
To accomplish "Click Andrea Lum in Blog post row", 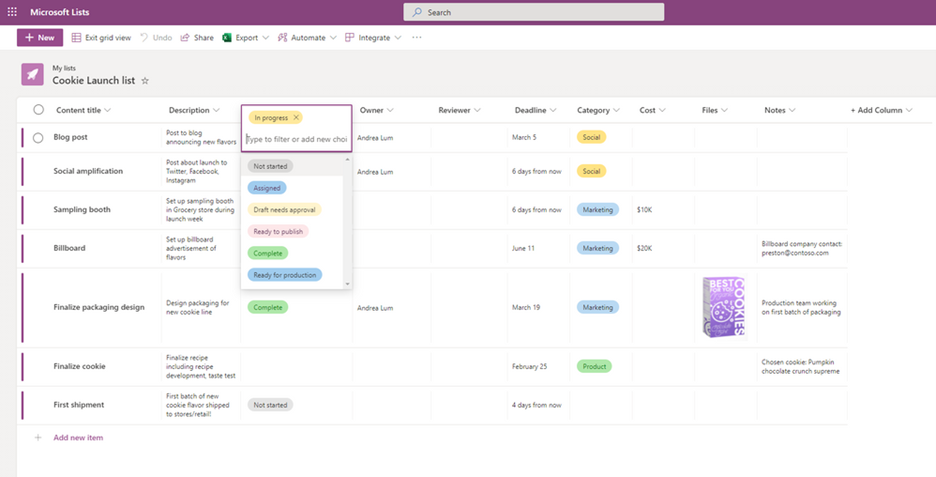I will [375, 138].
